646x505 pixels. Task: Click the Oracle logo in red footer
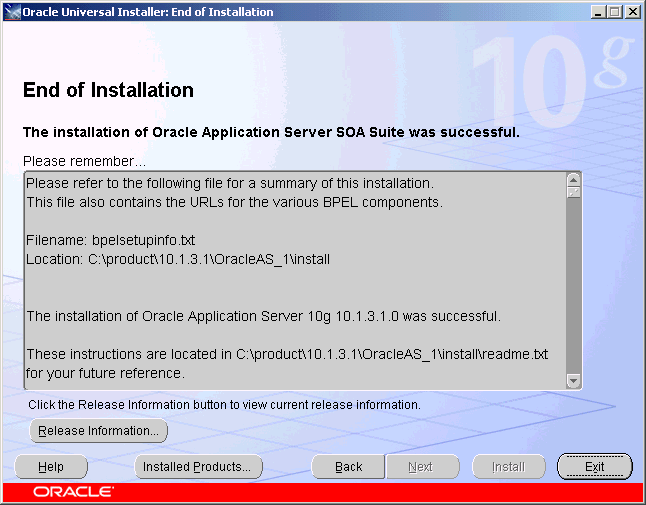[x=73, y=492]
